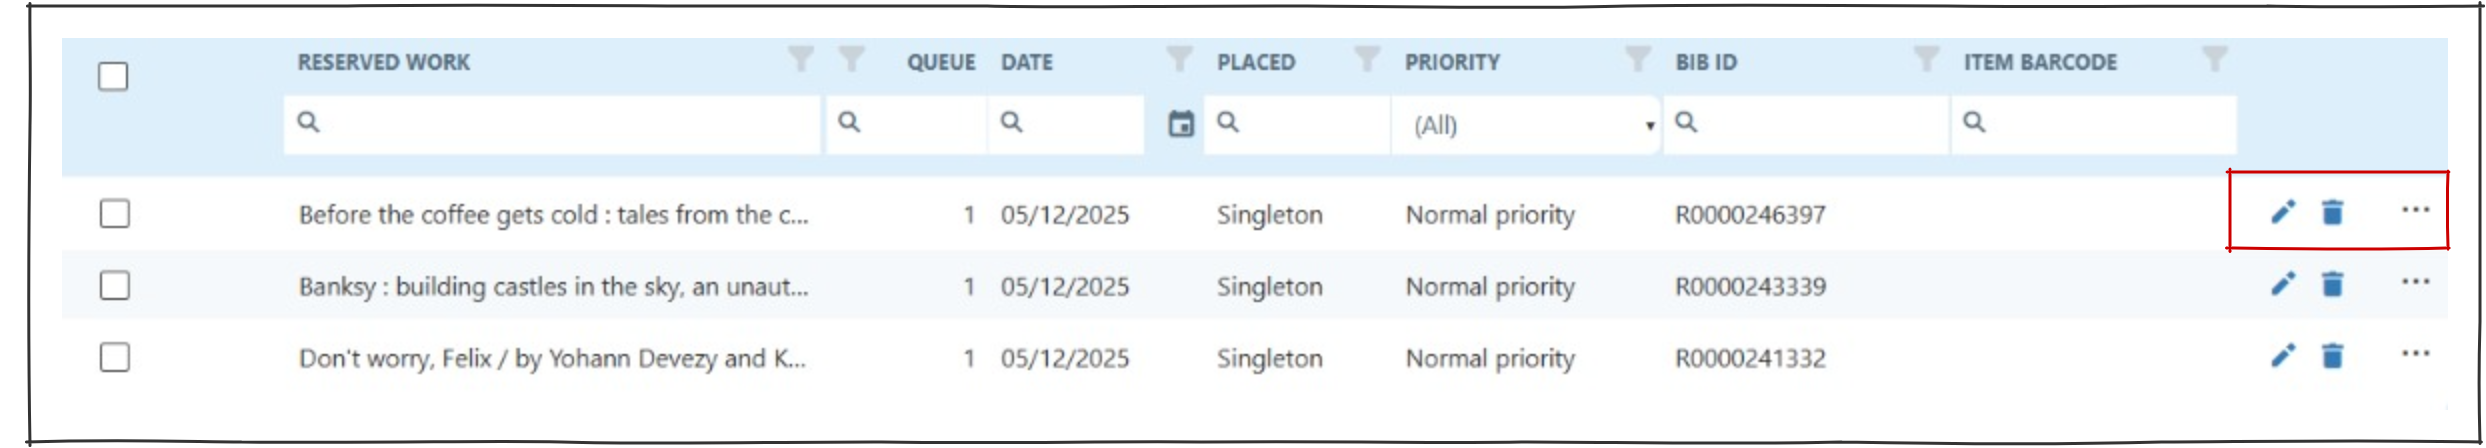Expand the ellipsis menu for the first row
The height and width of the screenshot is (448, 2486).
pyautogui.click(x=2415, y=210)
